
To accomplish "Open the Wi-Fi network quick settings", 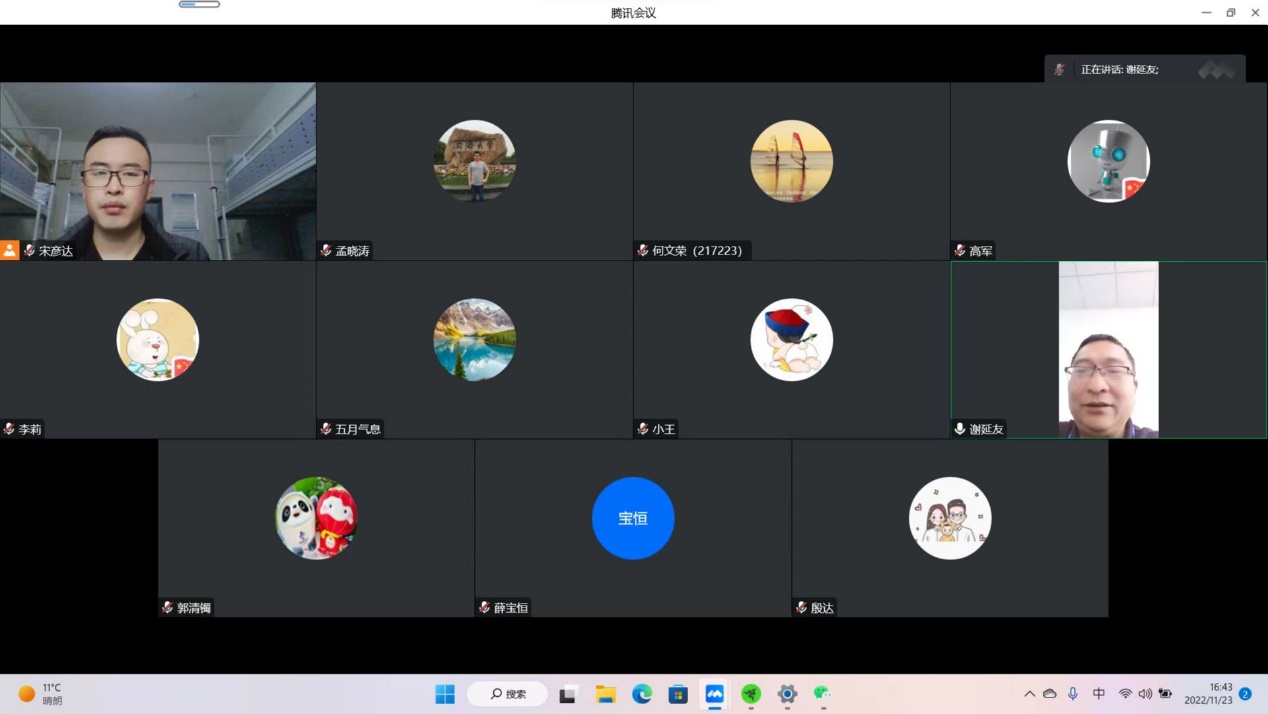I will pyautogui.click(x=1125, y=694).
